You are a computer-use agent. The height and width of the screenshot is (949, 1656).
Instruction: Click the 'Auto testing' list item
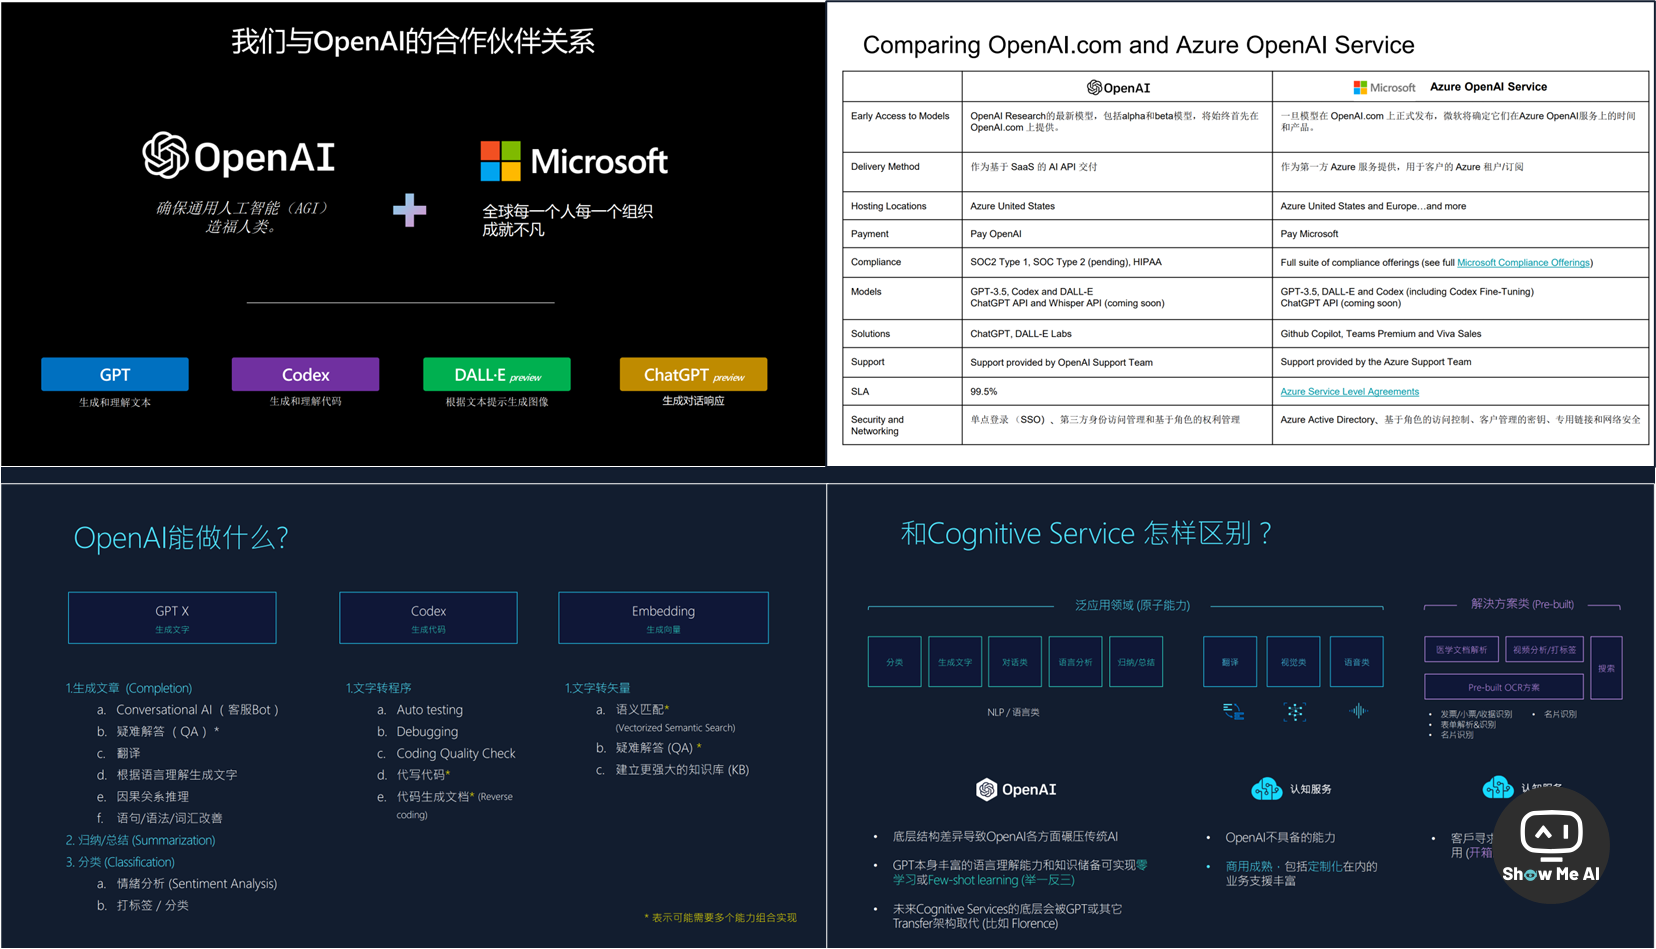pyautogui.click(x=430, y=710)
